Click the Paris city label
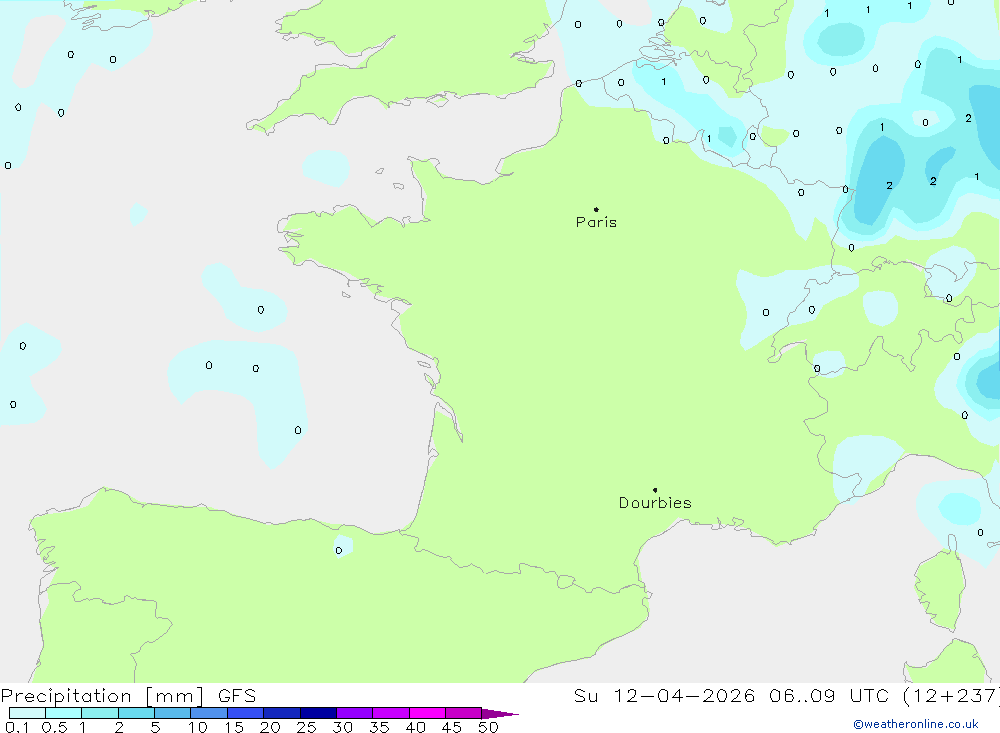The image size is (1000, 733). 596,222
